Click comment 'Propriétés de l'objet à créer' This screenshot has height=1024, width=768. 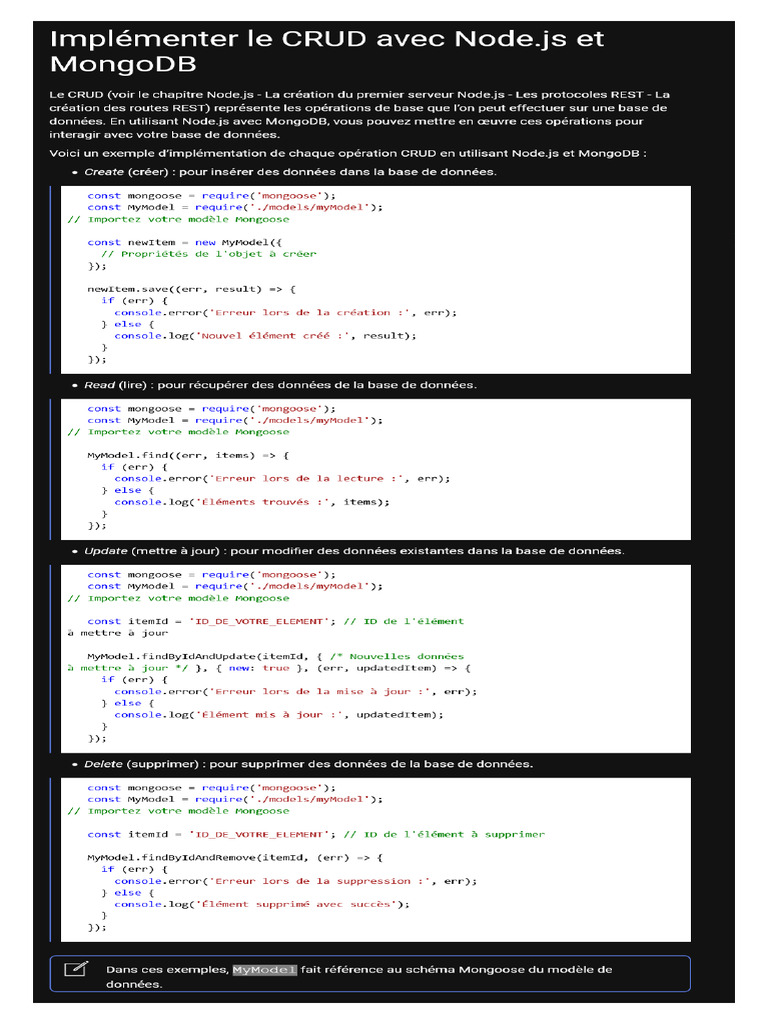point(208,254)
